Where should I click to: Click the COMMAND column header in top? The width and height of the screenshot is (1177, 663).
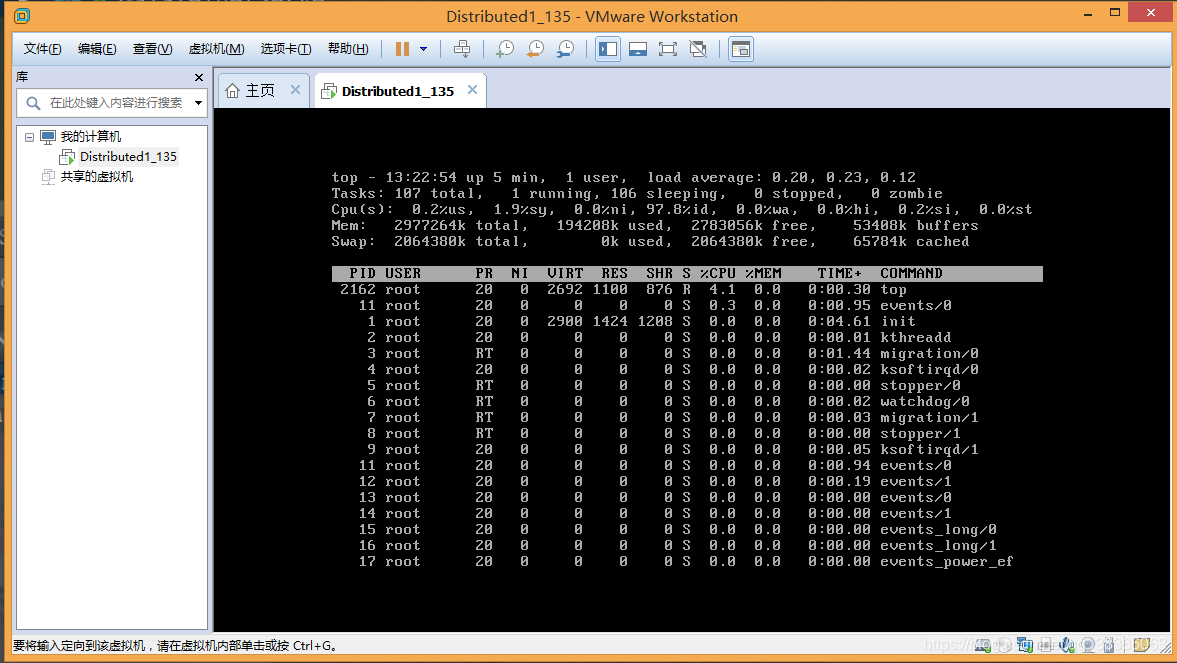pyautogui.click(x=911, y=273)
